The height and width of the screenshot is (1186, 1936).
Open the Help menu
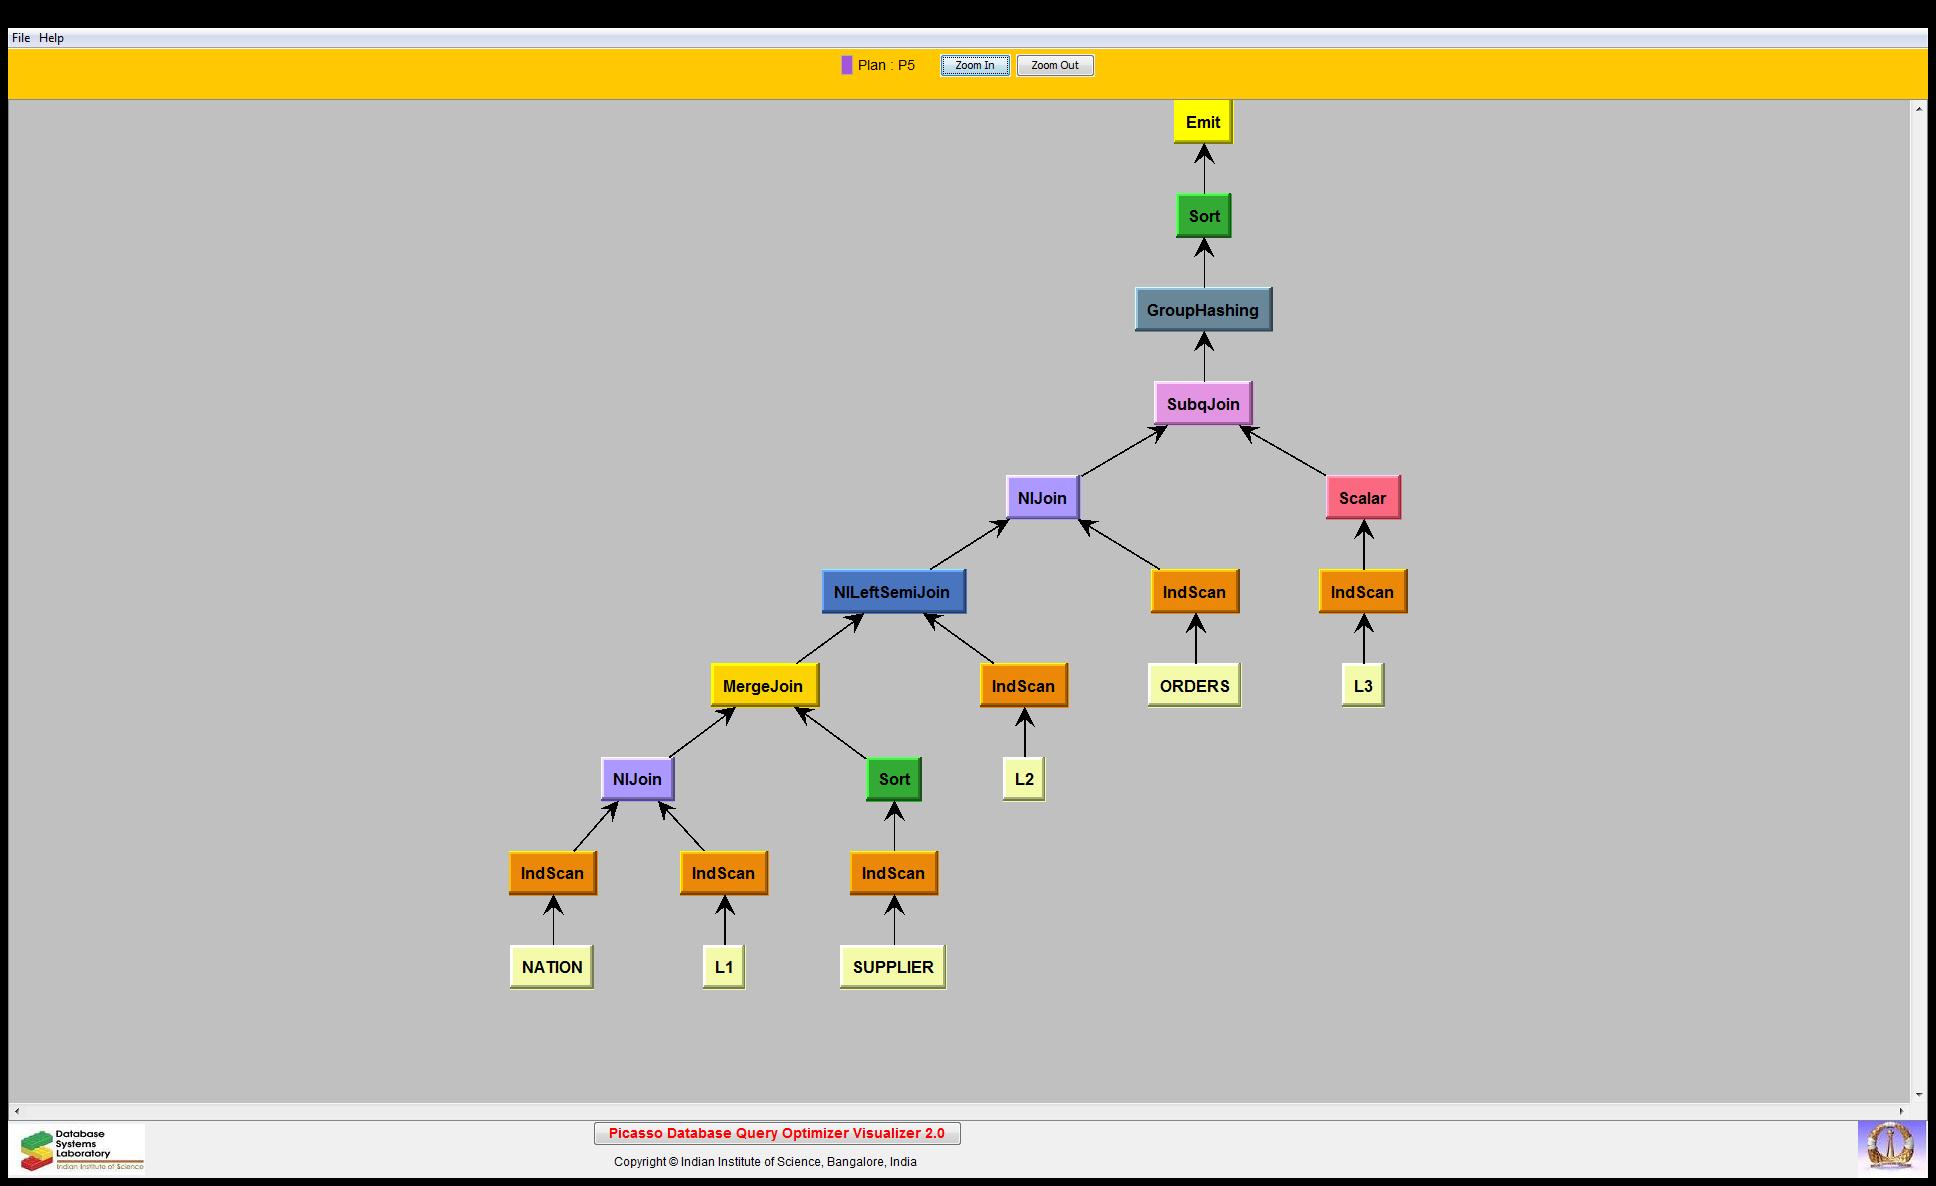coord(51,38)
